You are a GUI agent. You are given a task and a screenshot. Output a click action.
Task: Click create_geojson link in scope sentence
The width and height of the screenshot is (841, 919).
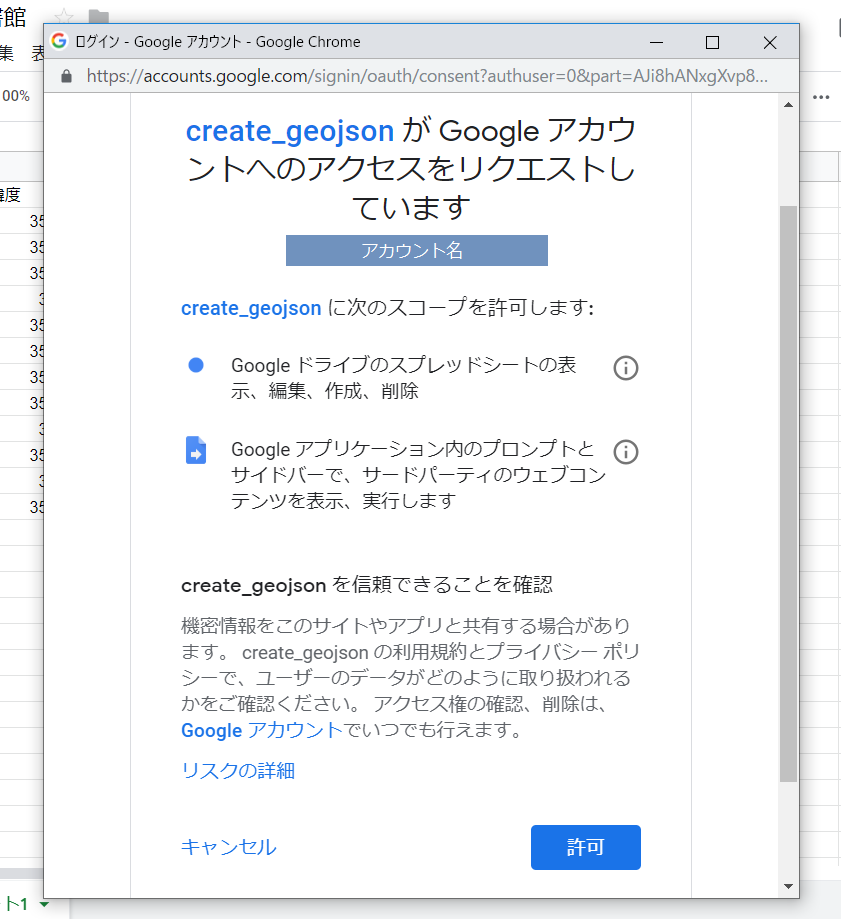click(x=251, y=308)
